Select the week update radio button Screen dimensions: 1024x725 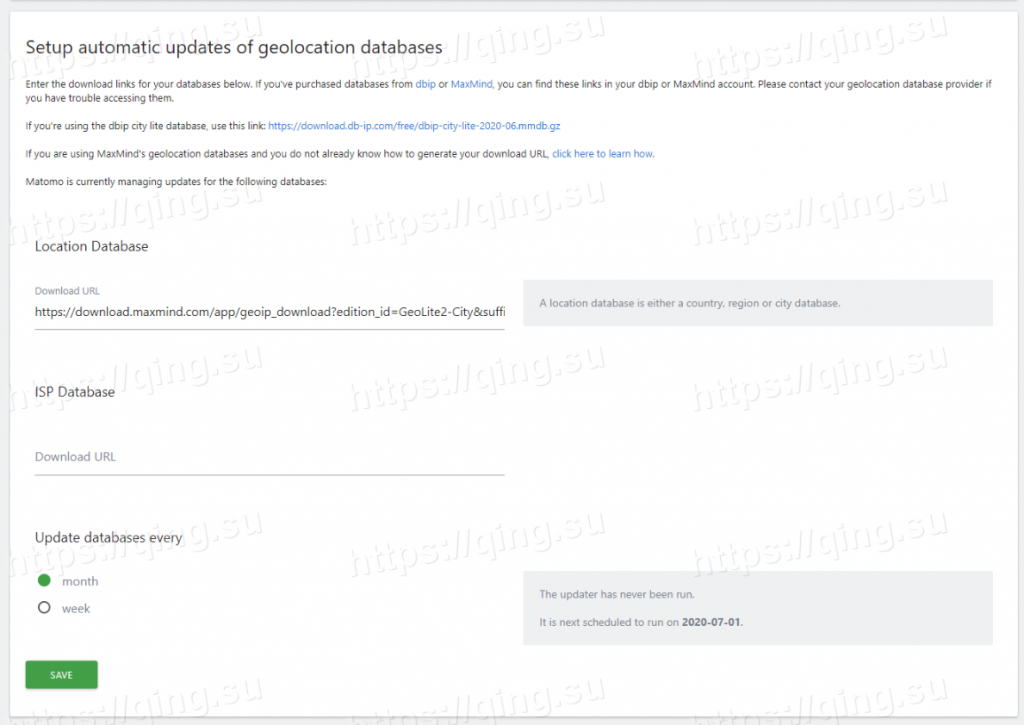[x=44, y=607]
